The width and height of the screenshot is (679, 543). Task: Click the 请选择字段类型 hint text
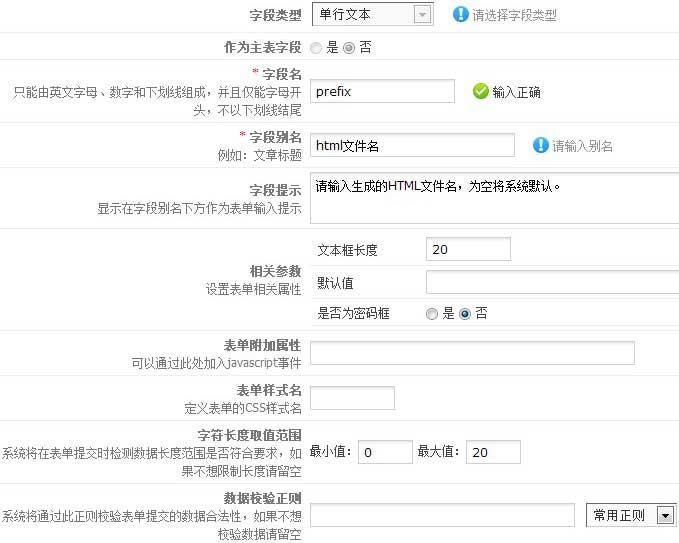[x=514, y=15]
